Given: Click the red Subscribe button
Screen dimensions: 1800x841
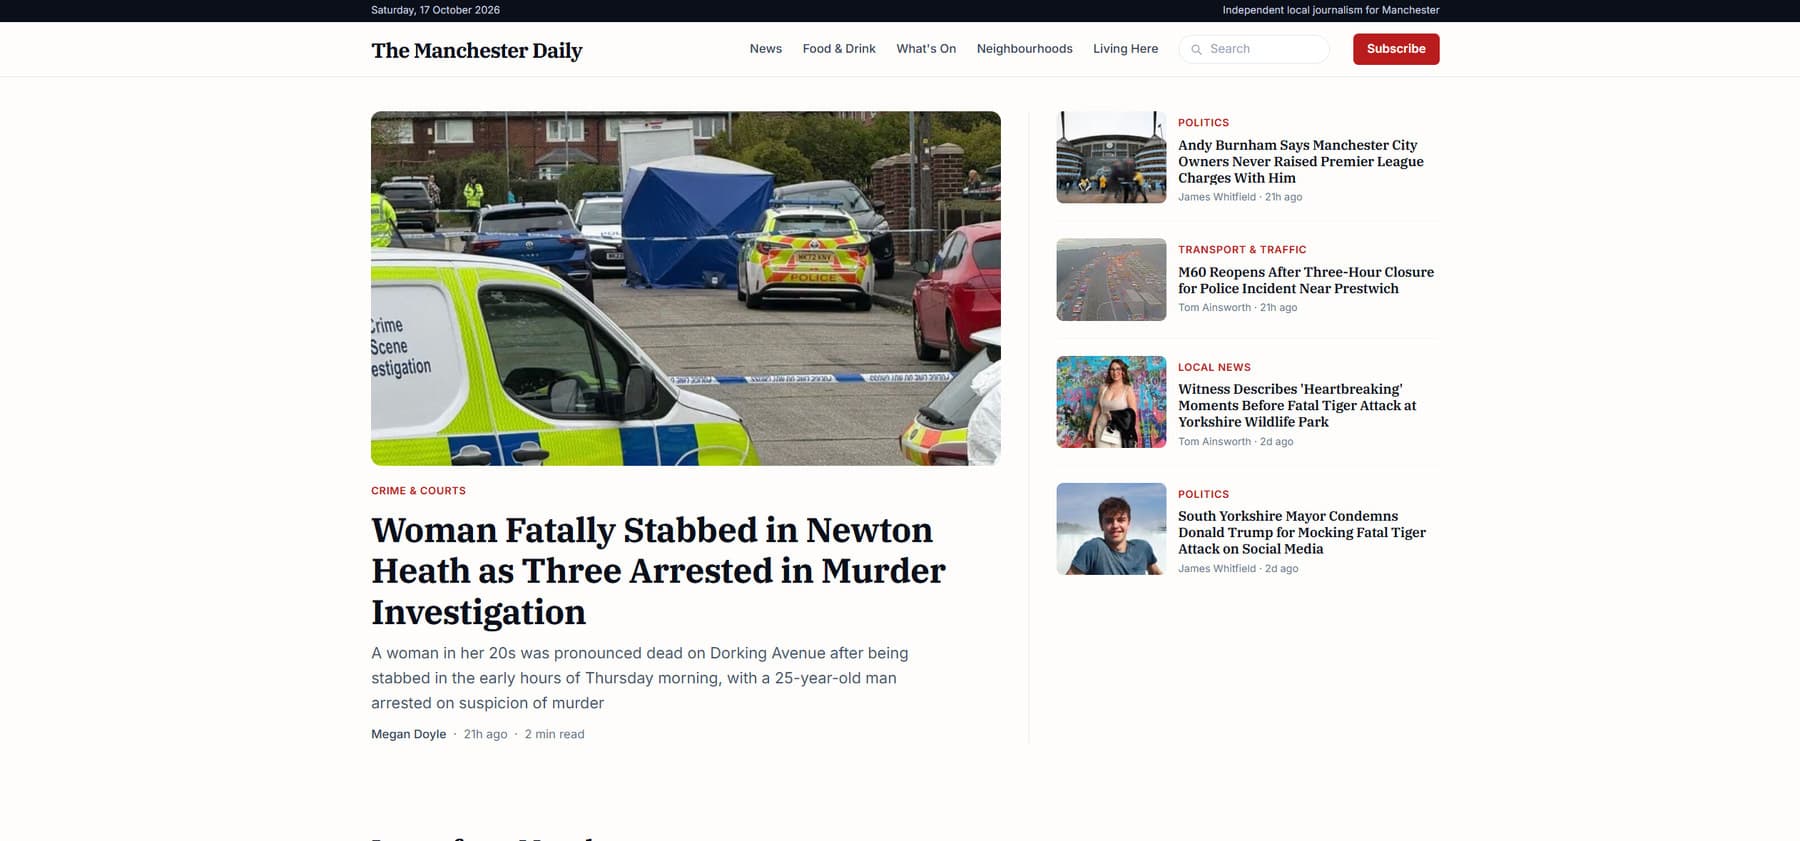Looking at the screenshot, I should coord(1396,49).
